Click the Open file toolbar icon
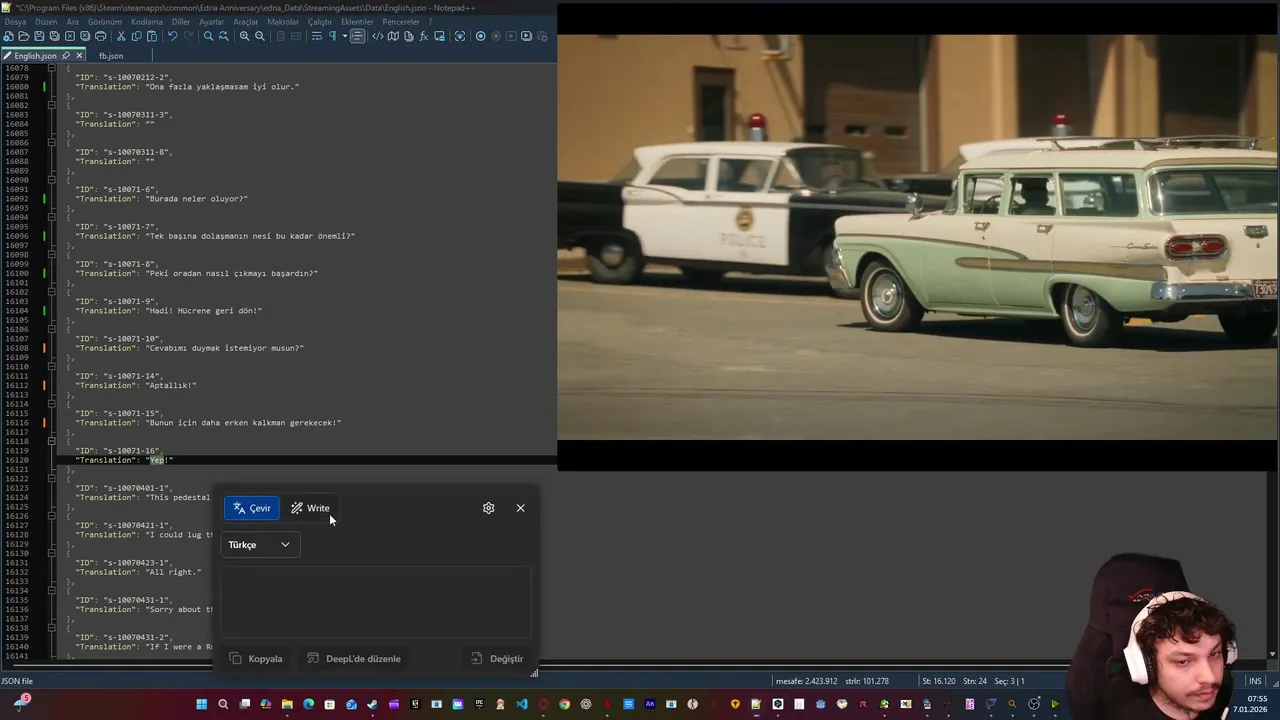The height and width of the screenshot is (720, 1280). [23, 36]
